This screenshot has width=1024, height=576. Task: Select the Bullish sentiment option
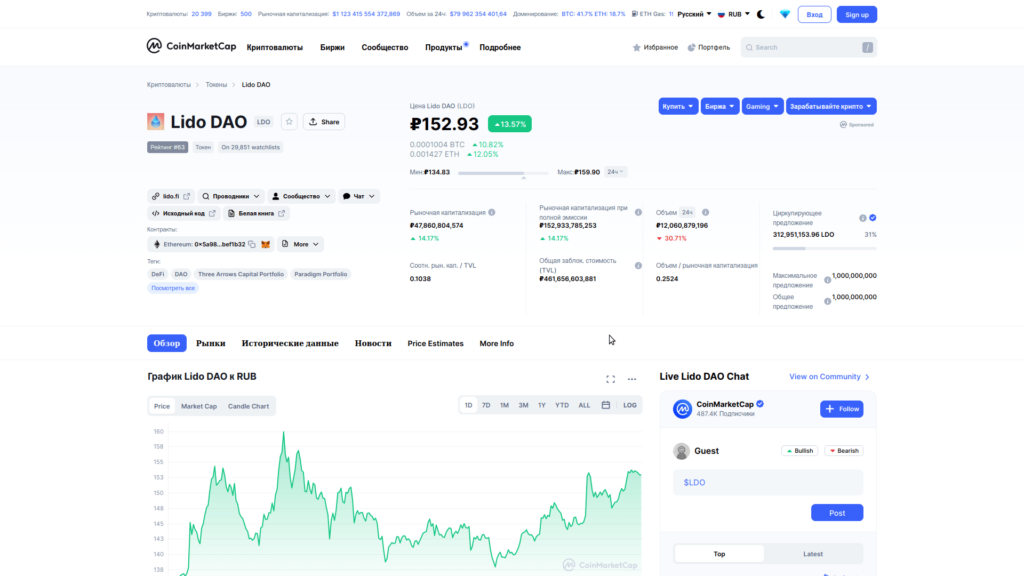click(x=798, y=451)
